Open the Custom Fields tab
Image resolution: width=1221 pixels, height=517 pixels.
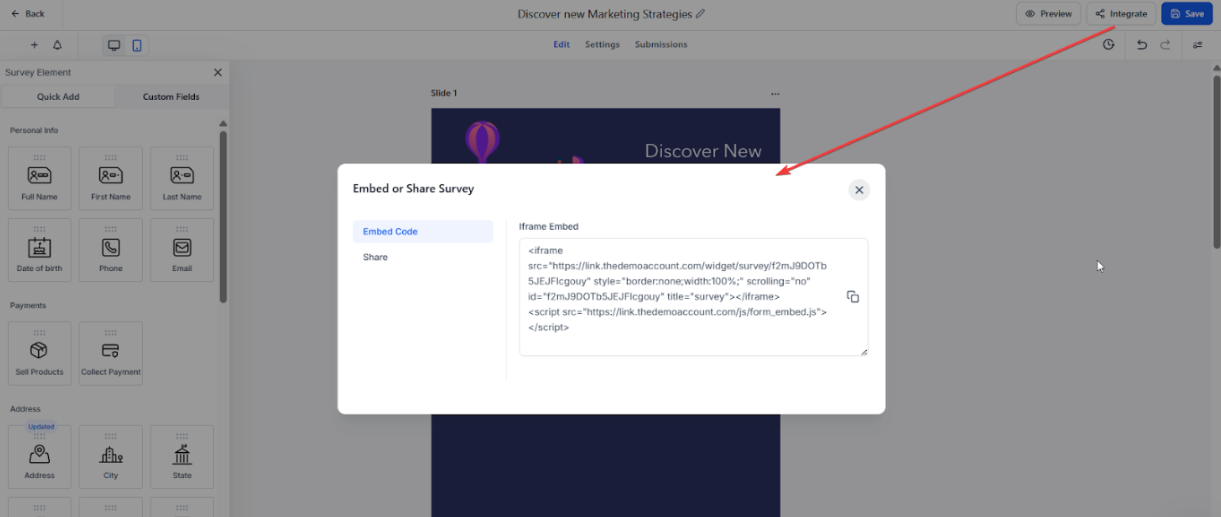171,97
